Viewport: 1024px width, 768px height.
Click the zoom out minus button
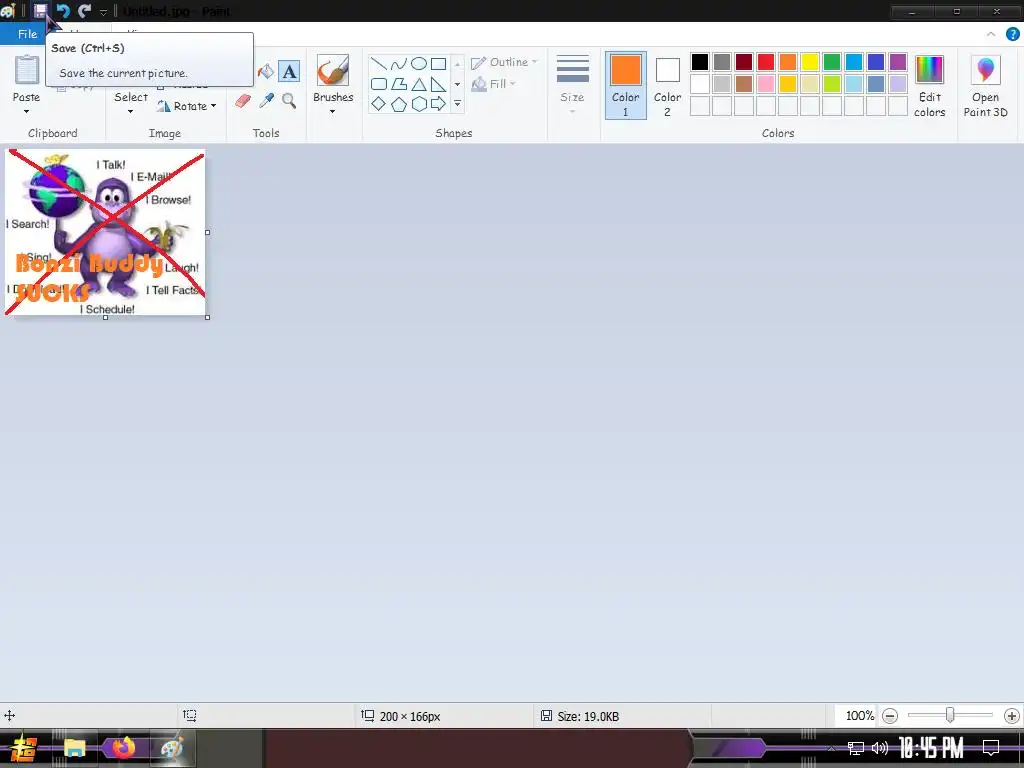coord(889,716)
